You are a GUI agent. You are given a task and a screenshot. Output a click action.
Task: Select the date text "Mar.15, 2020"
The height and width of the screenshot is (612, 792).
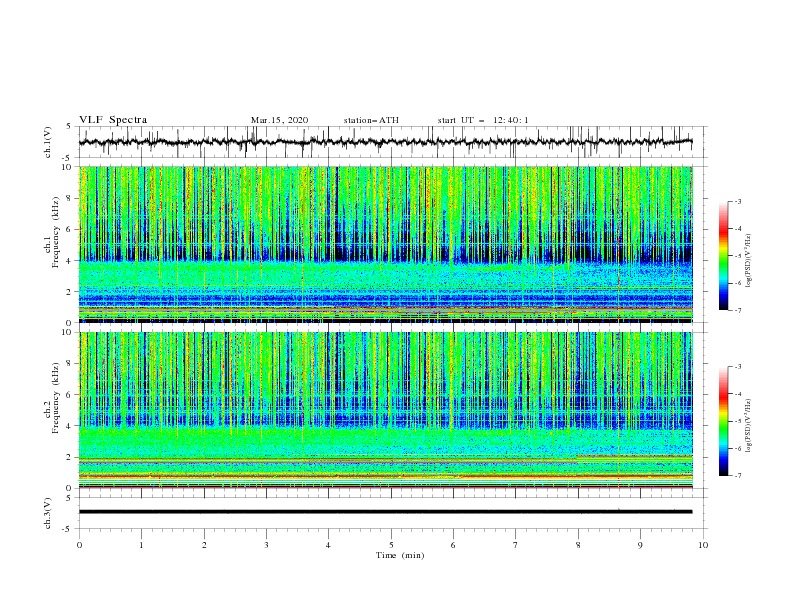[279, 120]
